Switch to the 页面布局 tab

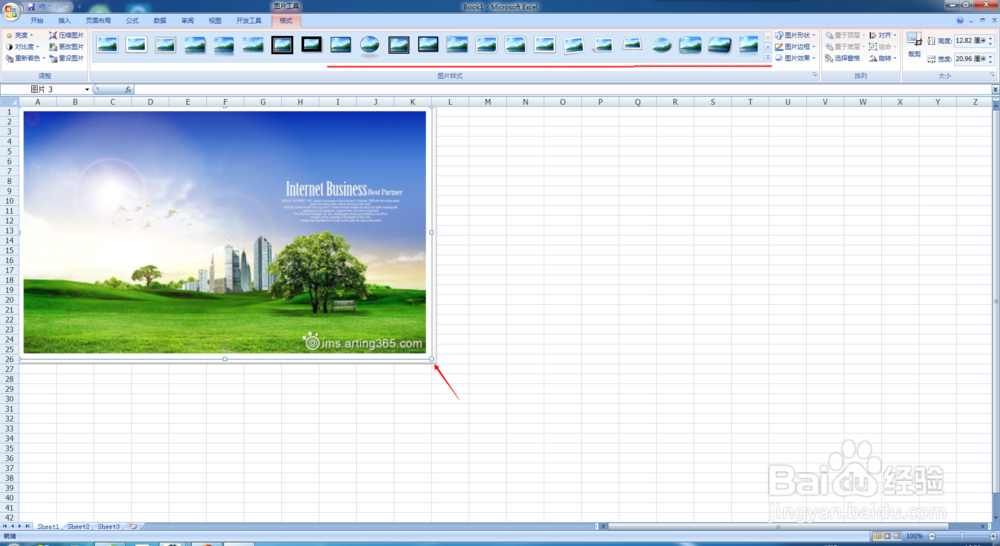click(98, 20)
